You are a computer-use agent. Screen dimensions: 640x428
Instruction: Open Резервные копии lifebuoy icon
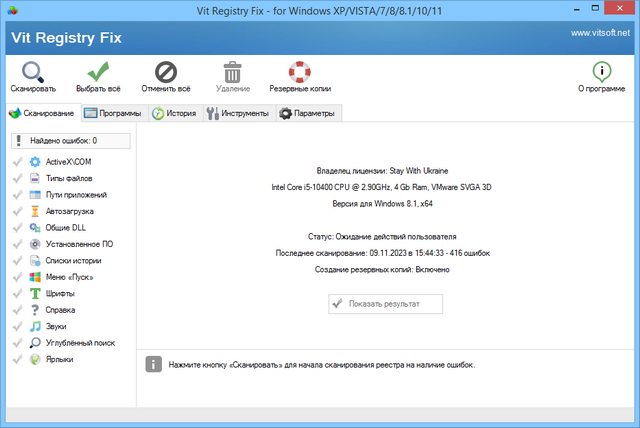[298, 72]
